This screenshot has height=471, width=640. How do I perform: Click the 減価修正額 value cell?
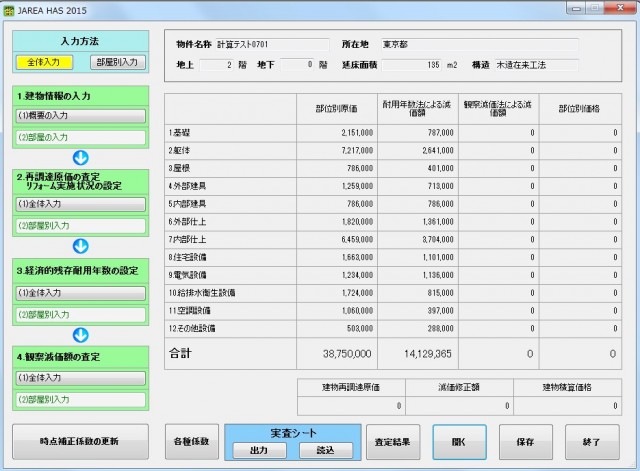459,406
